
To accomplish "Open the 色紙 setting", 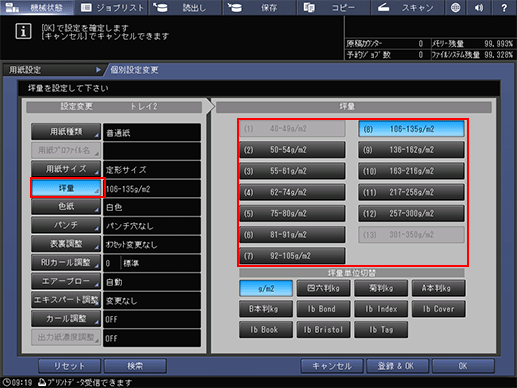I will coord(66,207).
